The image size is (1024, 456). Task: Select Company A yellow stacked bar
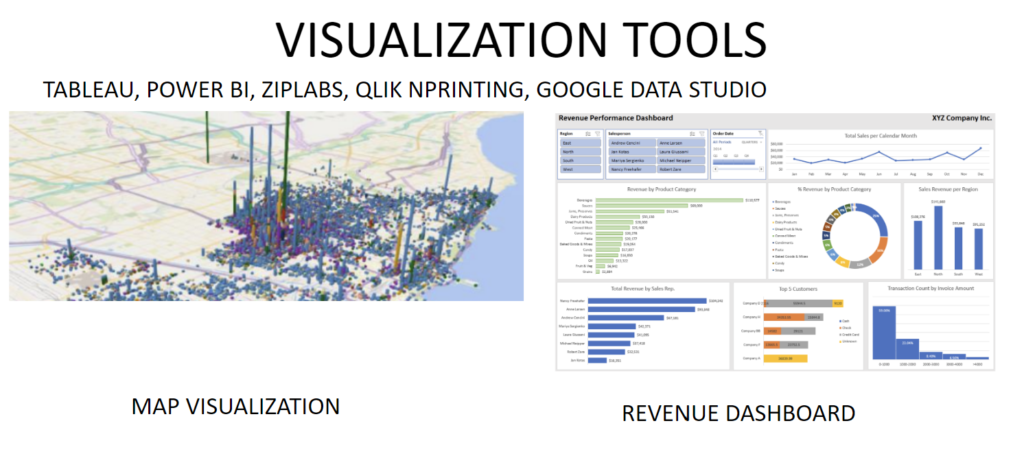click(786, 358)
